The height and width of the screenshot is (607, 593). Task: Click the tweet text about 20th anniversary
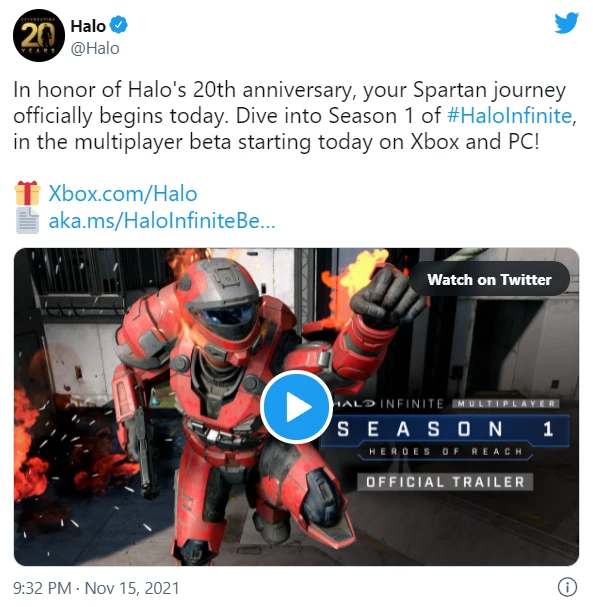[x=295, y=115]
